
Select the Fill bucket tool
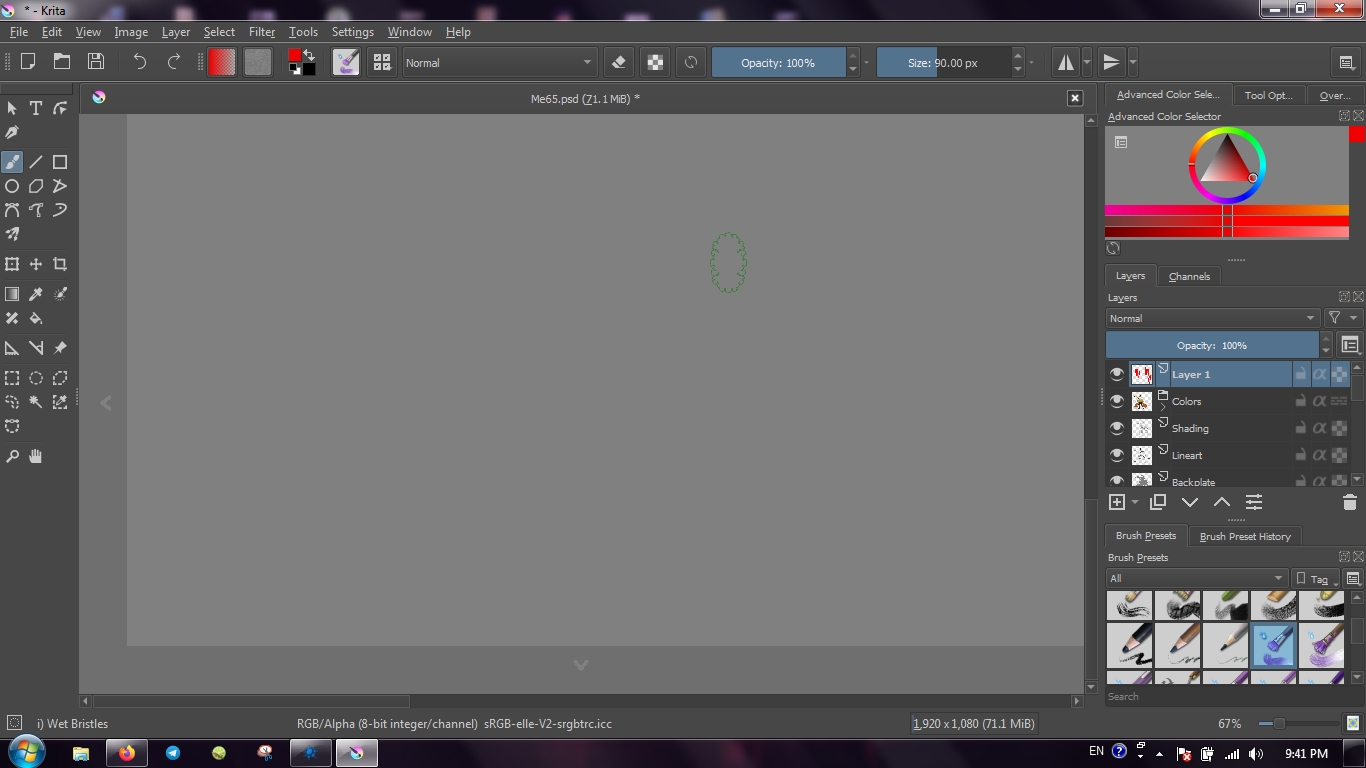[x=36, y=318]
